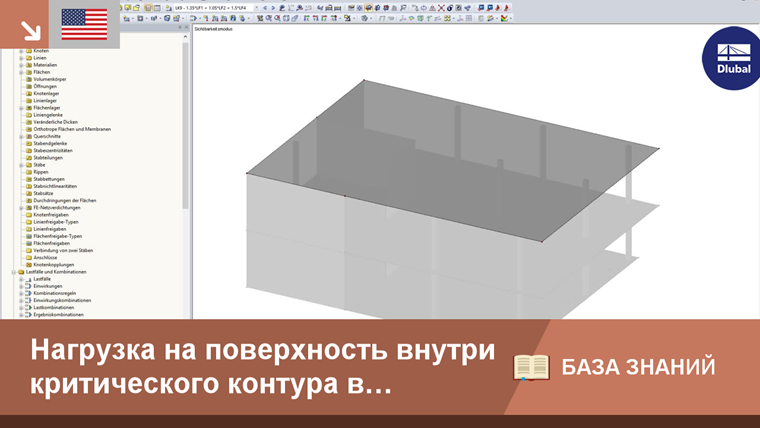
Task: Click the highlighted view icon left of the red X
Action: 368,8
